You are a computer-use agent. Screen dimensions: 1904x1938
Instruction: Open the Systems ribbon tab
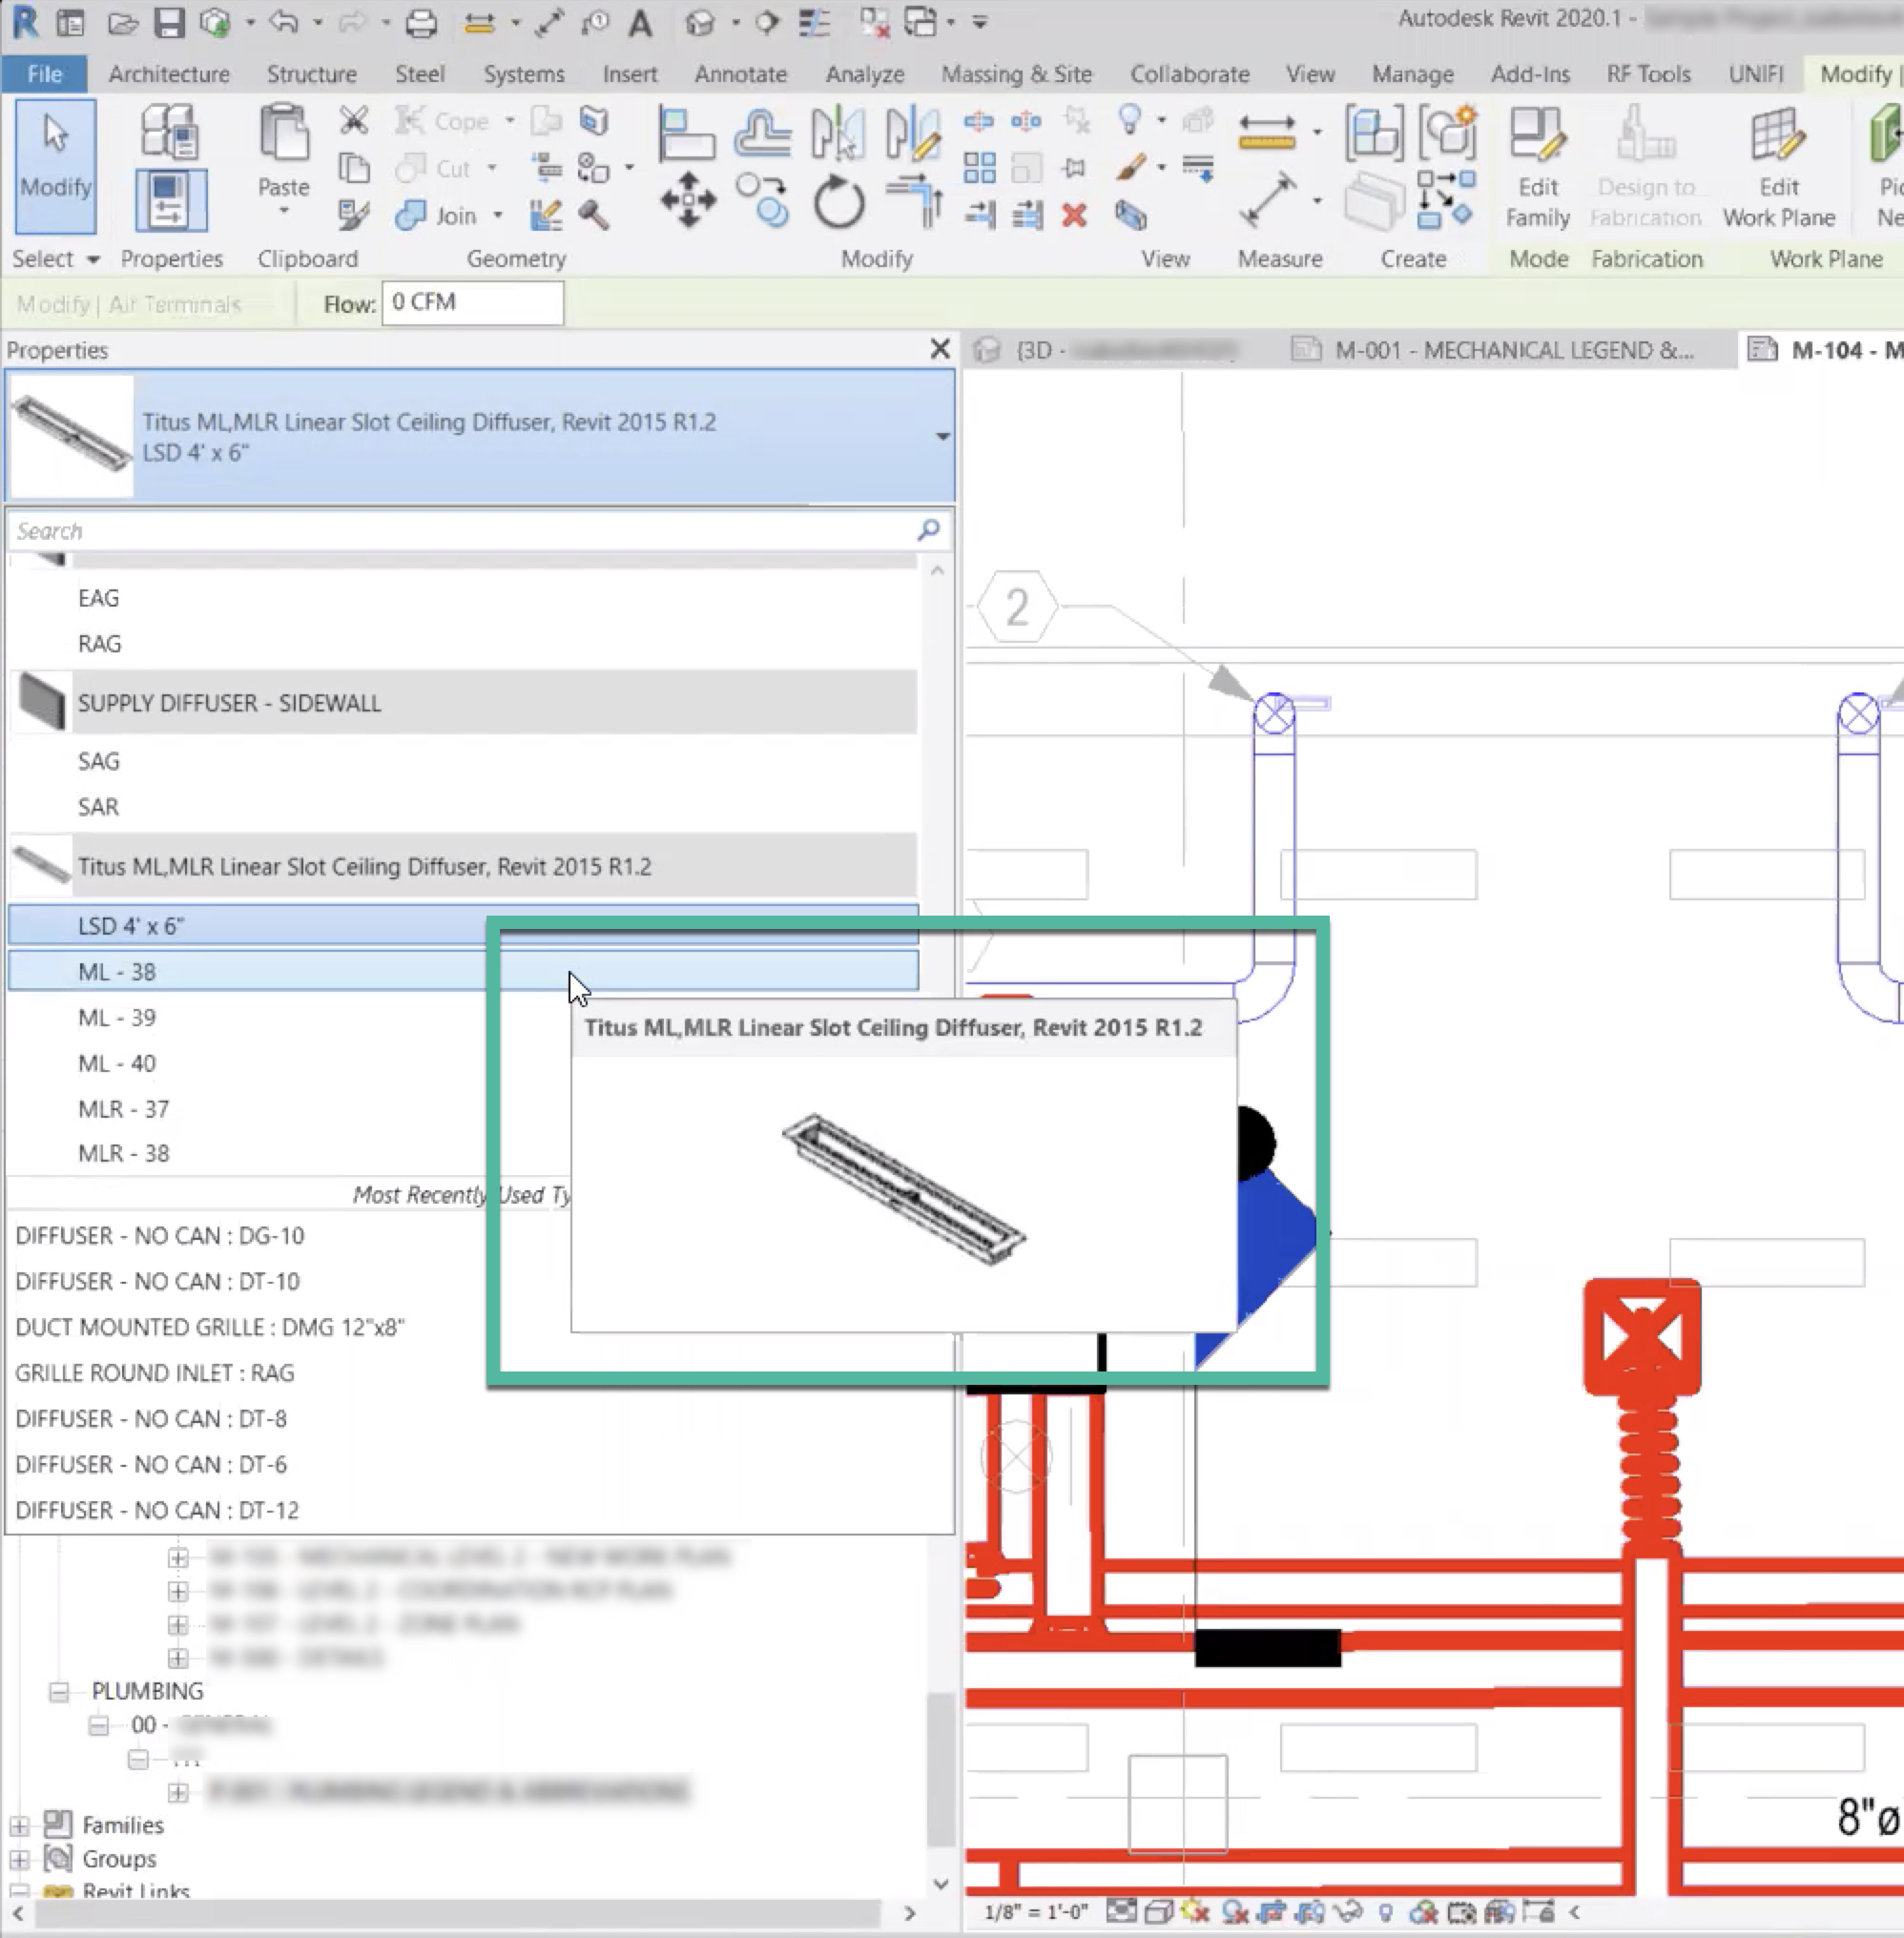click(x=523, y=73)
